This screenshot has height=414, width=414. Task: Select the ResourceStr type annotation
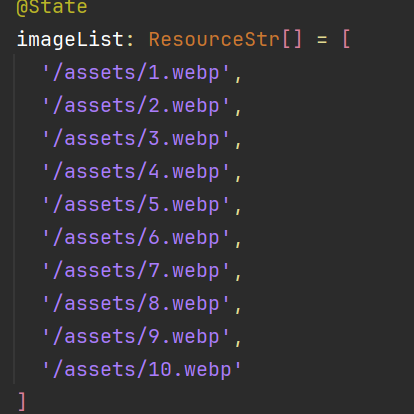click(x=214, y=39)
